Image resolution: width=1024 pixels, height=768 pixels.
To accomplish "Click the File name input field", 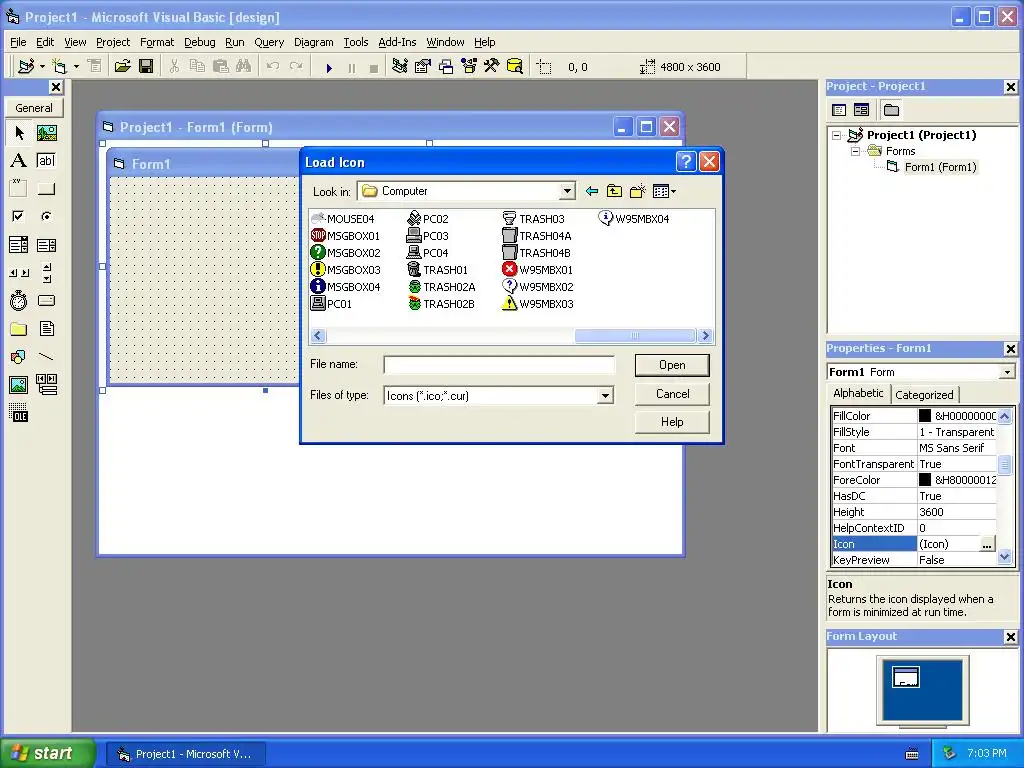I will [499, 365].
